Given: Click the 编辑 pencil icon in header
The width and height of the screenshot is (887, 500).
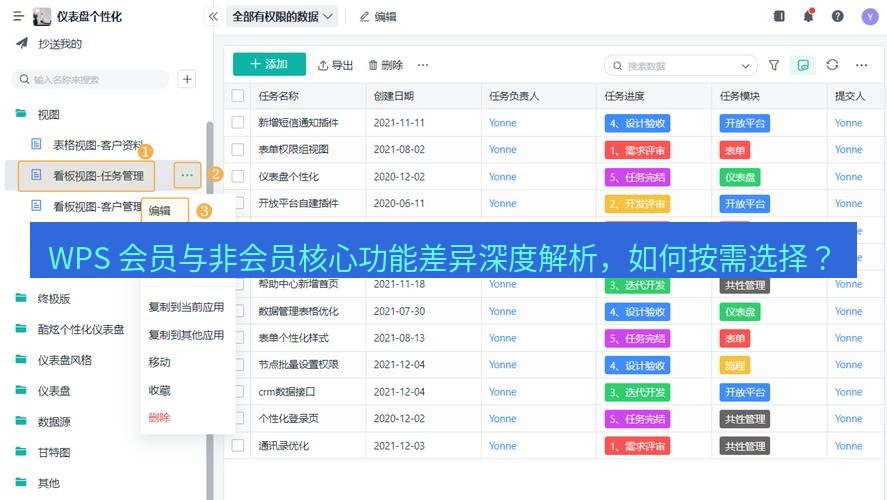Looking at the screenshot, I should (364, 17).
